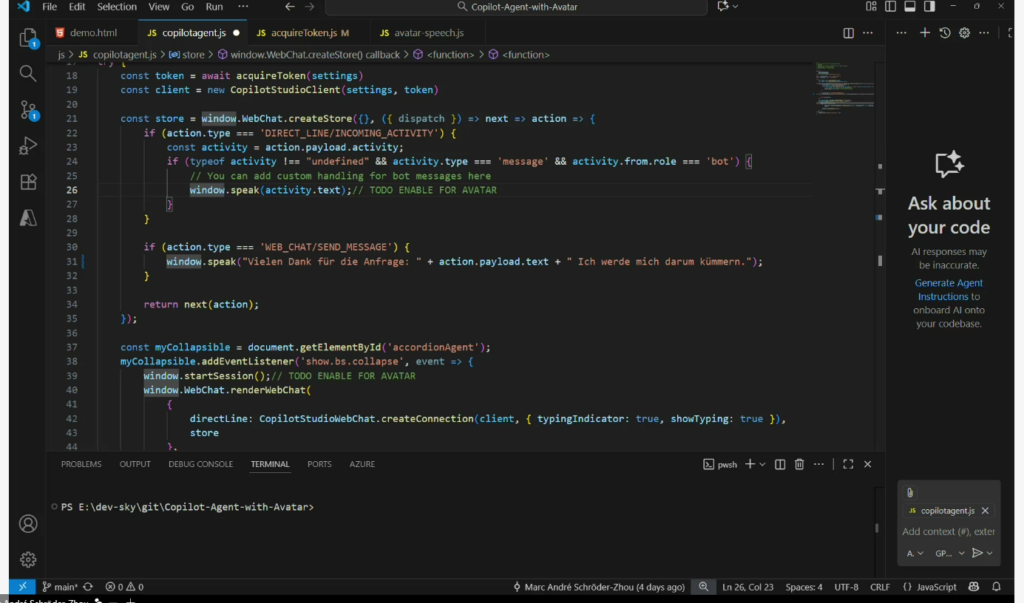Click the Search icon in activity bar
Screen dimensions: 1024x603
pyautogui.click(x=28, y=74)
